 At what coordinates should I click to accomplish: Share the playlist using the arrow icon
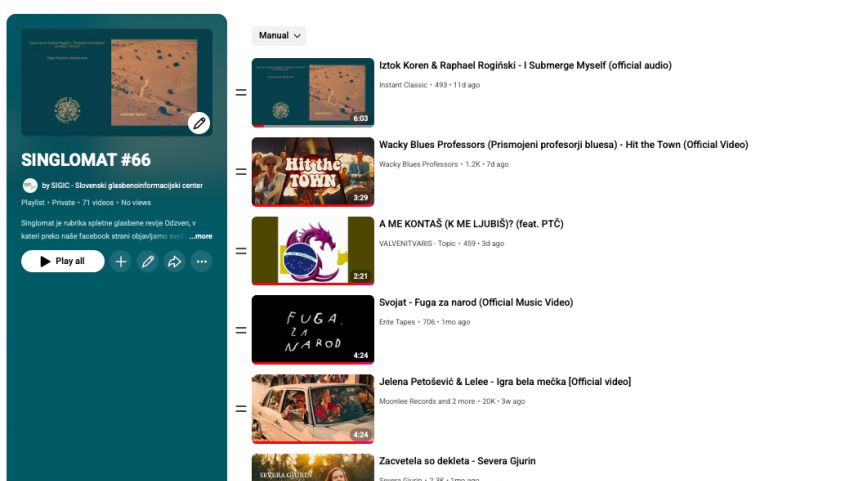point(175,262)
